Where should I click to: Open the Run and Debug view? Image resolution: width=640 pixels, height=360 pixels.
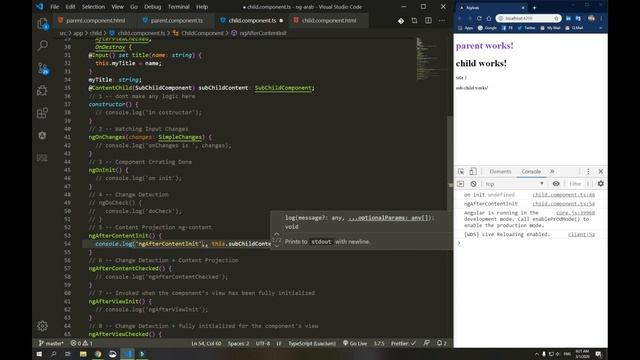(x=42, y=90)
